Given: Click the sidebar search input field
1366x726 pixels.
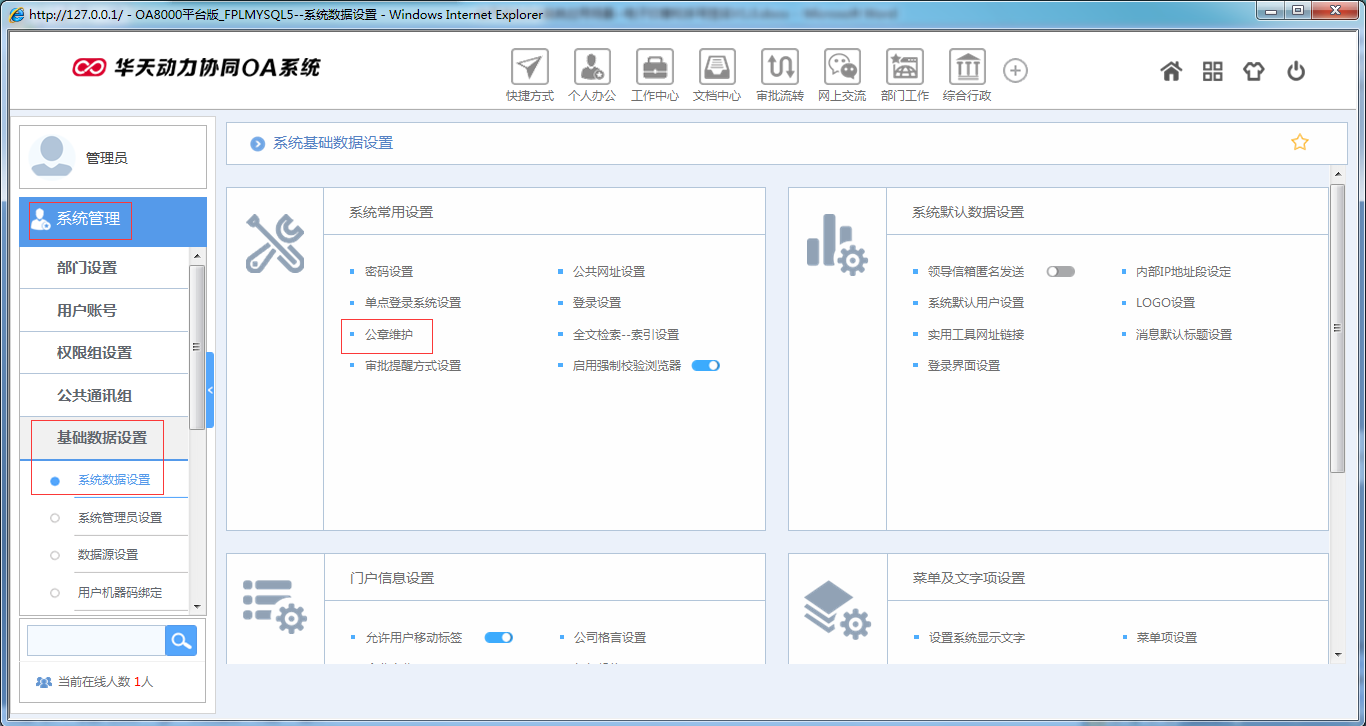Looking at the screenshot, I should pyautogui.click(x=96, y=641).
